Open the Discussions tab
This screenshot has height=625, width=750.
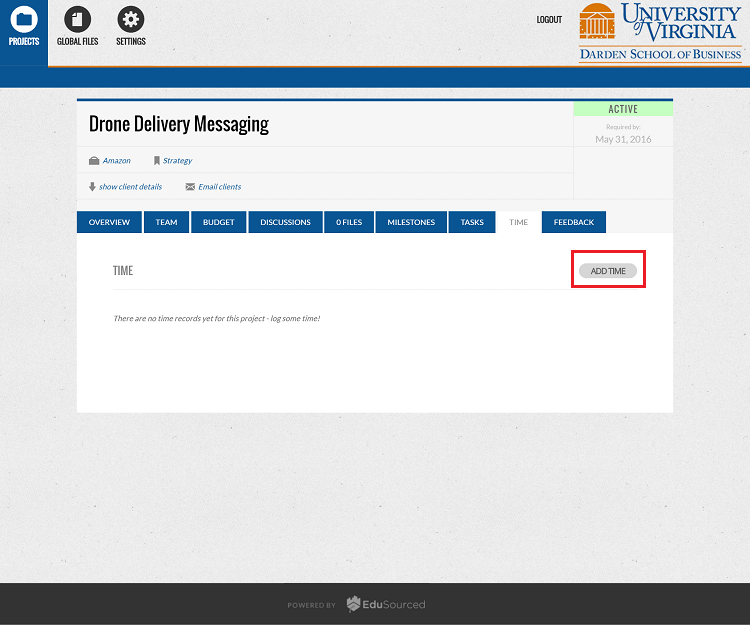[x=285, y=222]
